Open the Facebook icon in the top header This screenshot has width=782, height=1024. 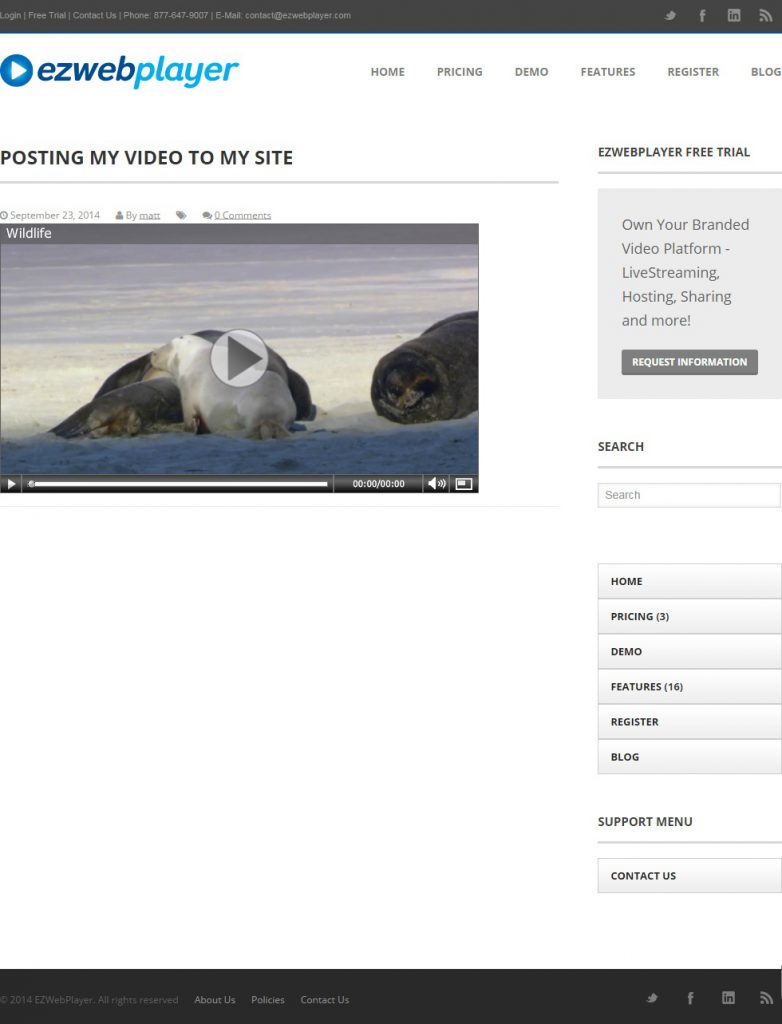tap(702, 16)
